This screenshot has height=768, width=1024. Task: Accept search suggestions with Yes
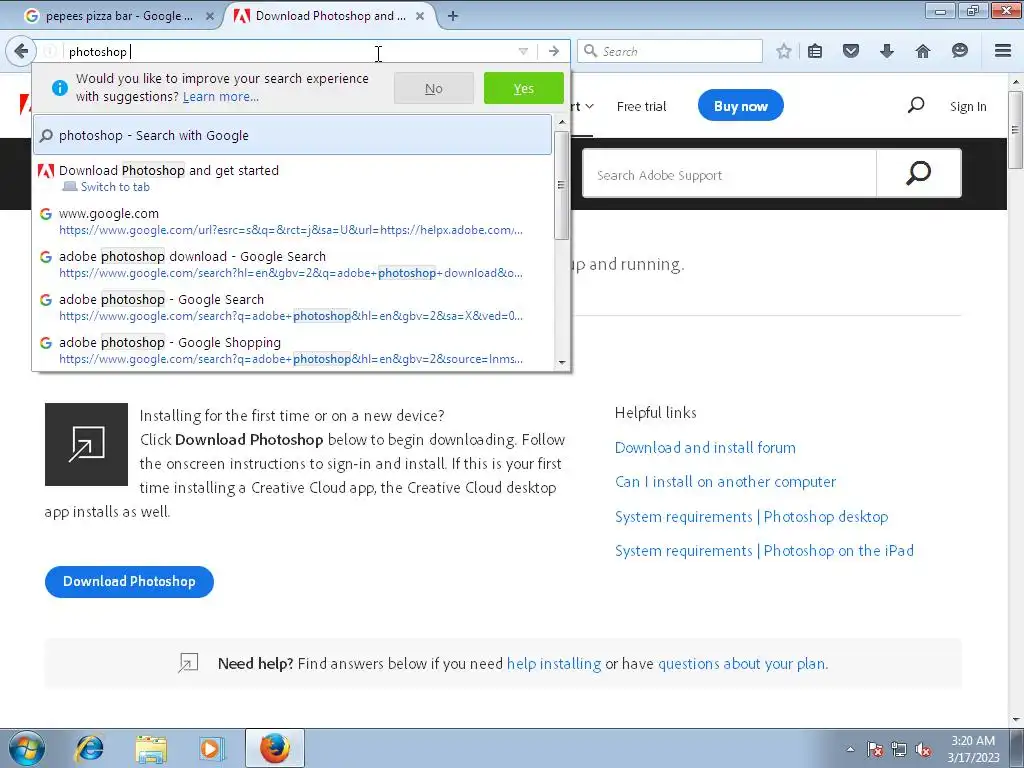pyautogui.click(x=524, y=88)
